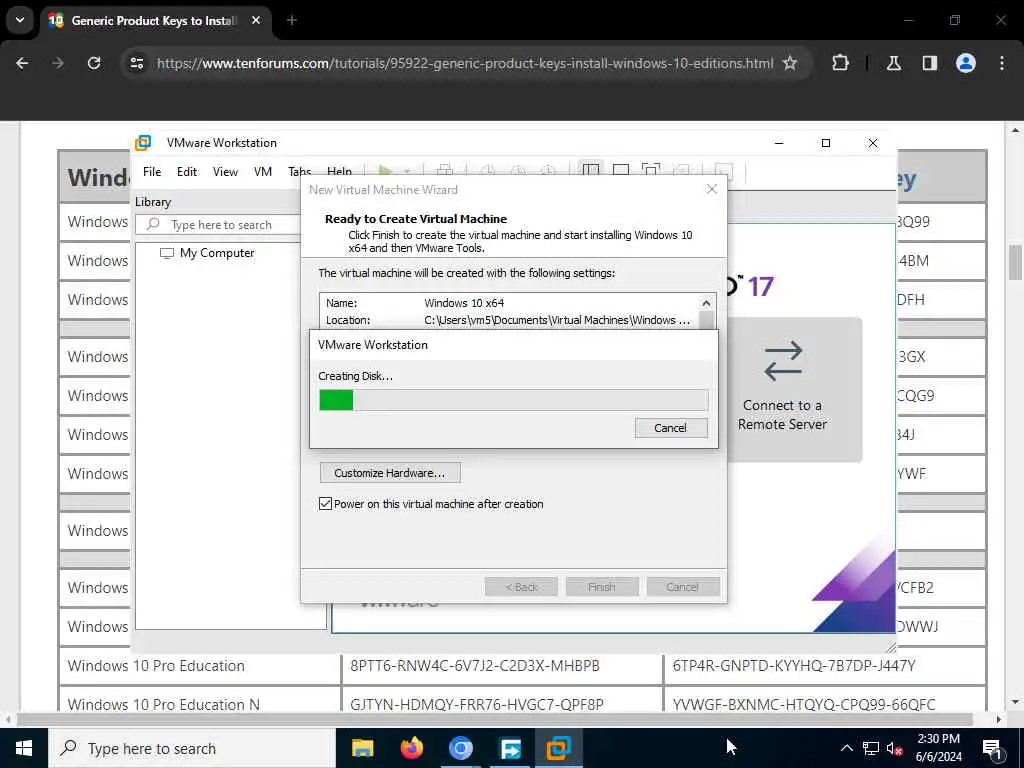Click the page scroll-down arrow

(x=1016, y=702)
